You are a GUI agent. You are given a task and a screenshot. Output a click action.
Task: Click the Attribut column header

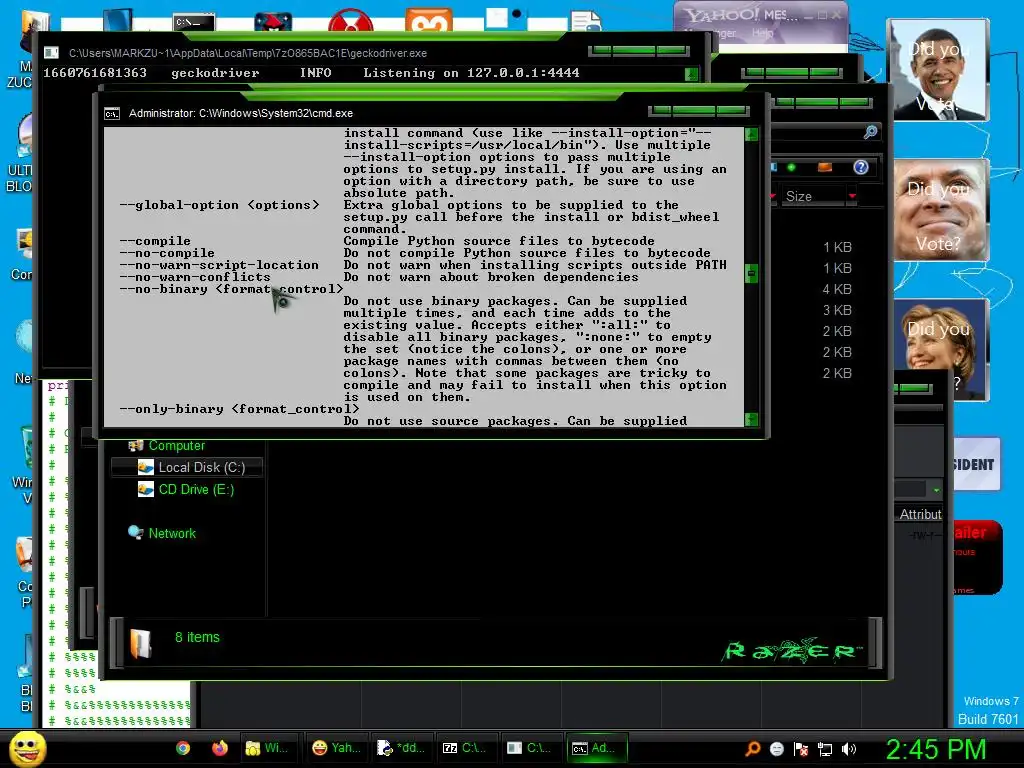pyautogui.click(x=920, y=515)
